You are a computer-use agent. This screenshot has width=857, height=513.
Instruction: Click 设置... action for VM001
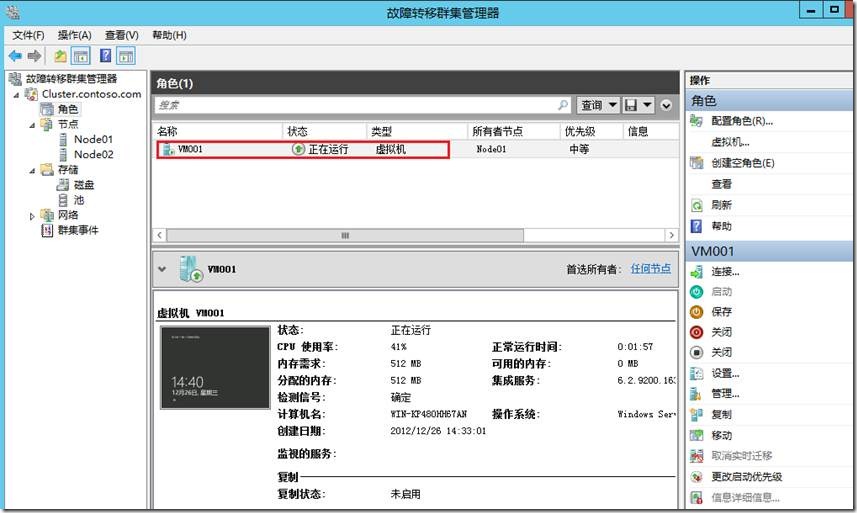tap(725, 374)
